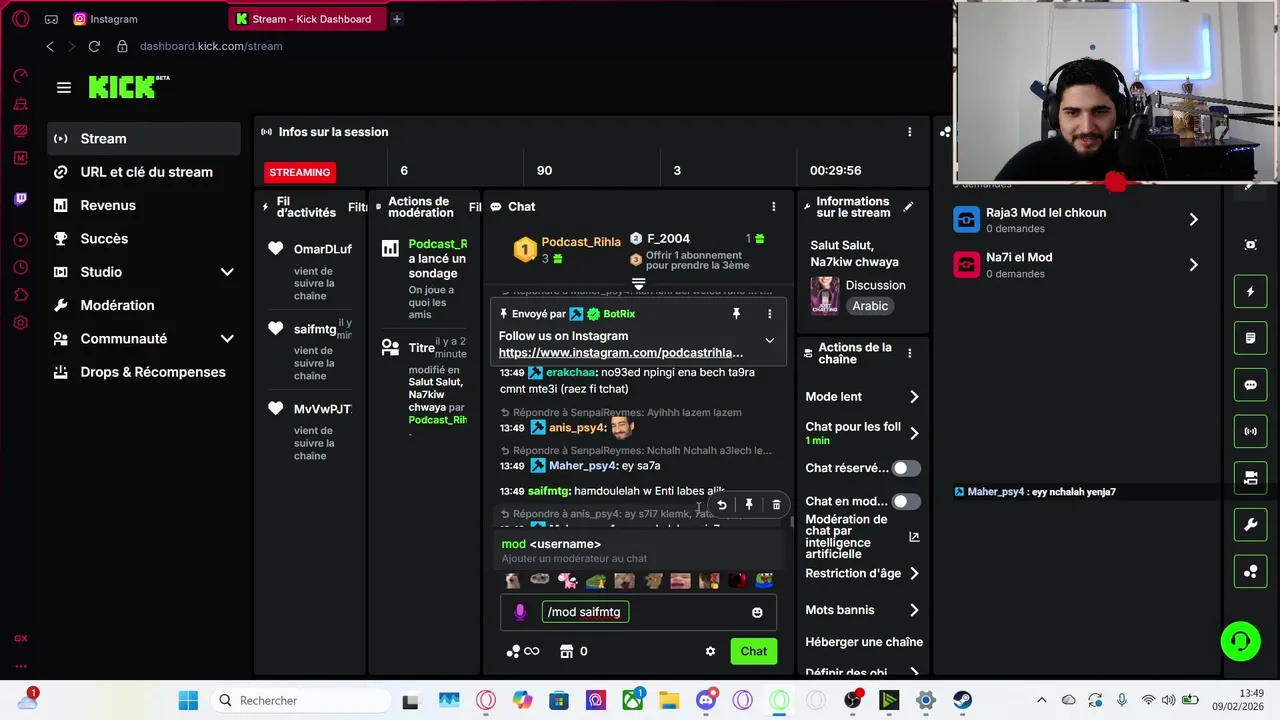Screen dimensions: 1280x720
Task: Open chat settings gear
Action: pyautogui.click(x=710, y=651)
